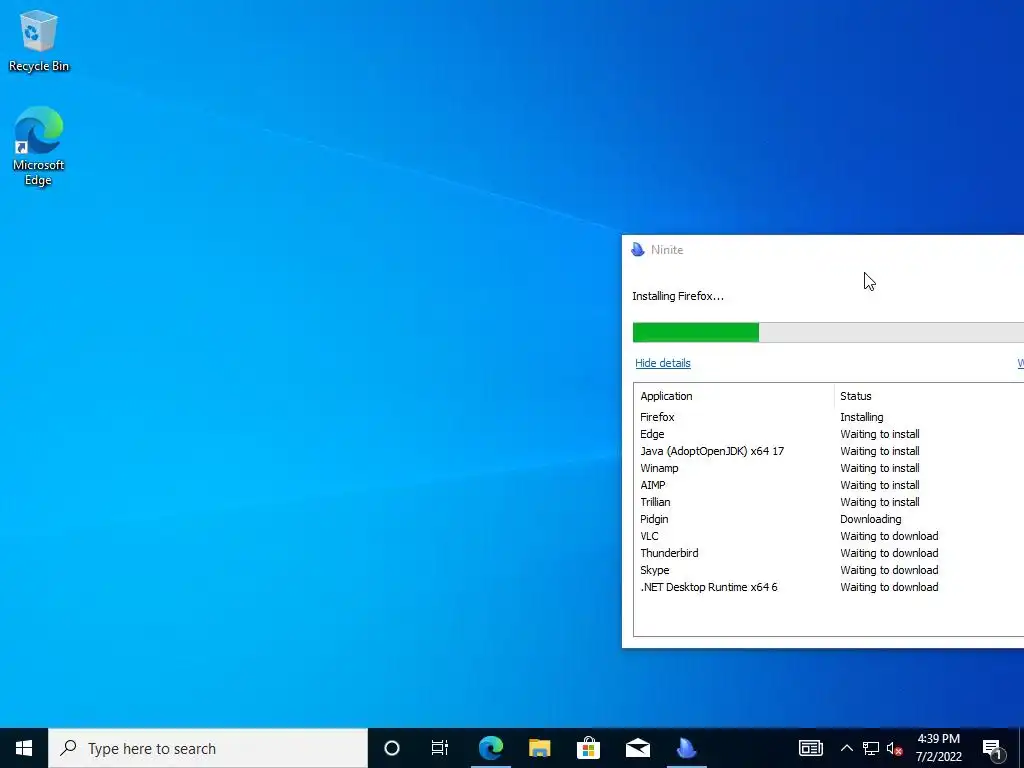Viewport: 1024px width, 768px height.
Task: Select the Trillian row
Action: [828, 502]
